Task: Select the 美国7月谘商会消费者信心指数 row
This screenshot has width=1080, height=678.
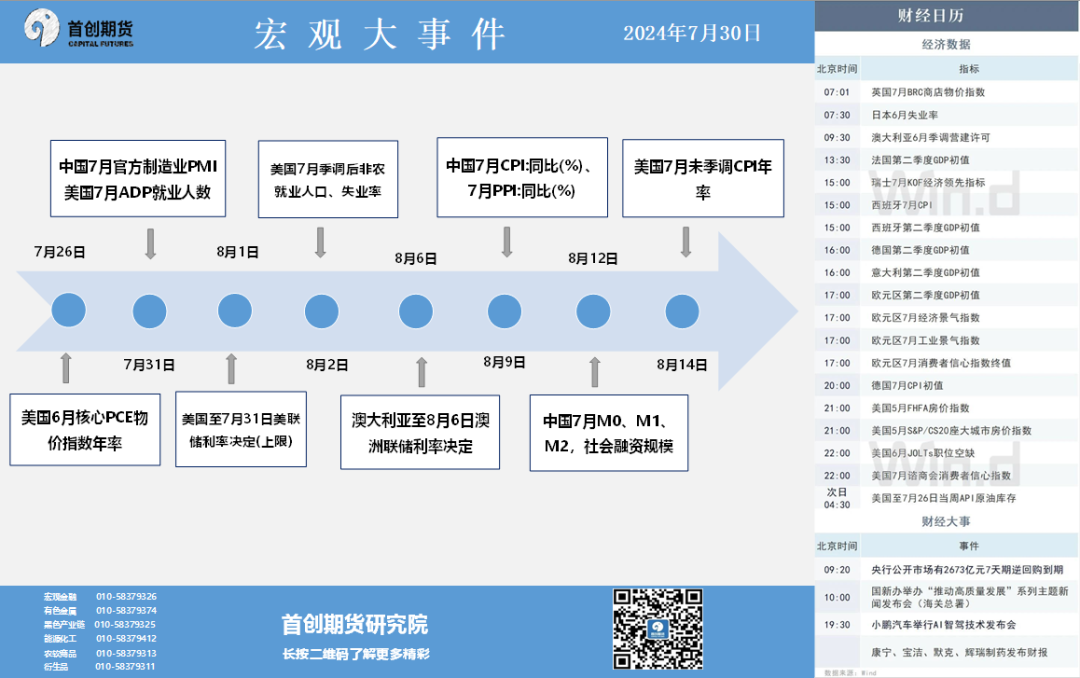Action: click(x=946, y=476)
